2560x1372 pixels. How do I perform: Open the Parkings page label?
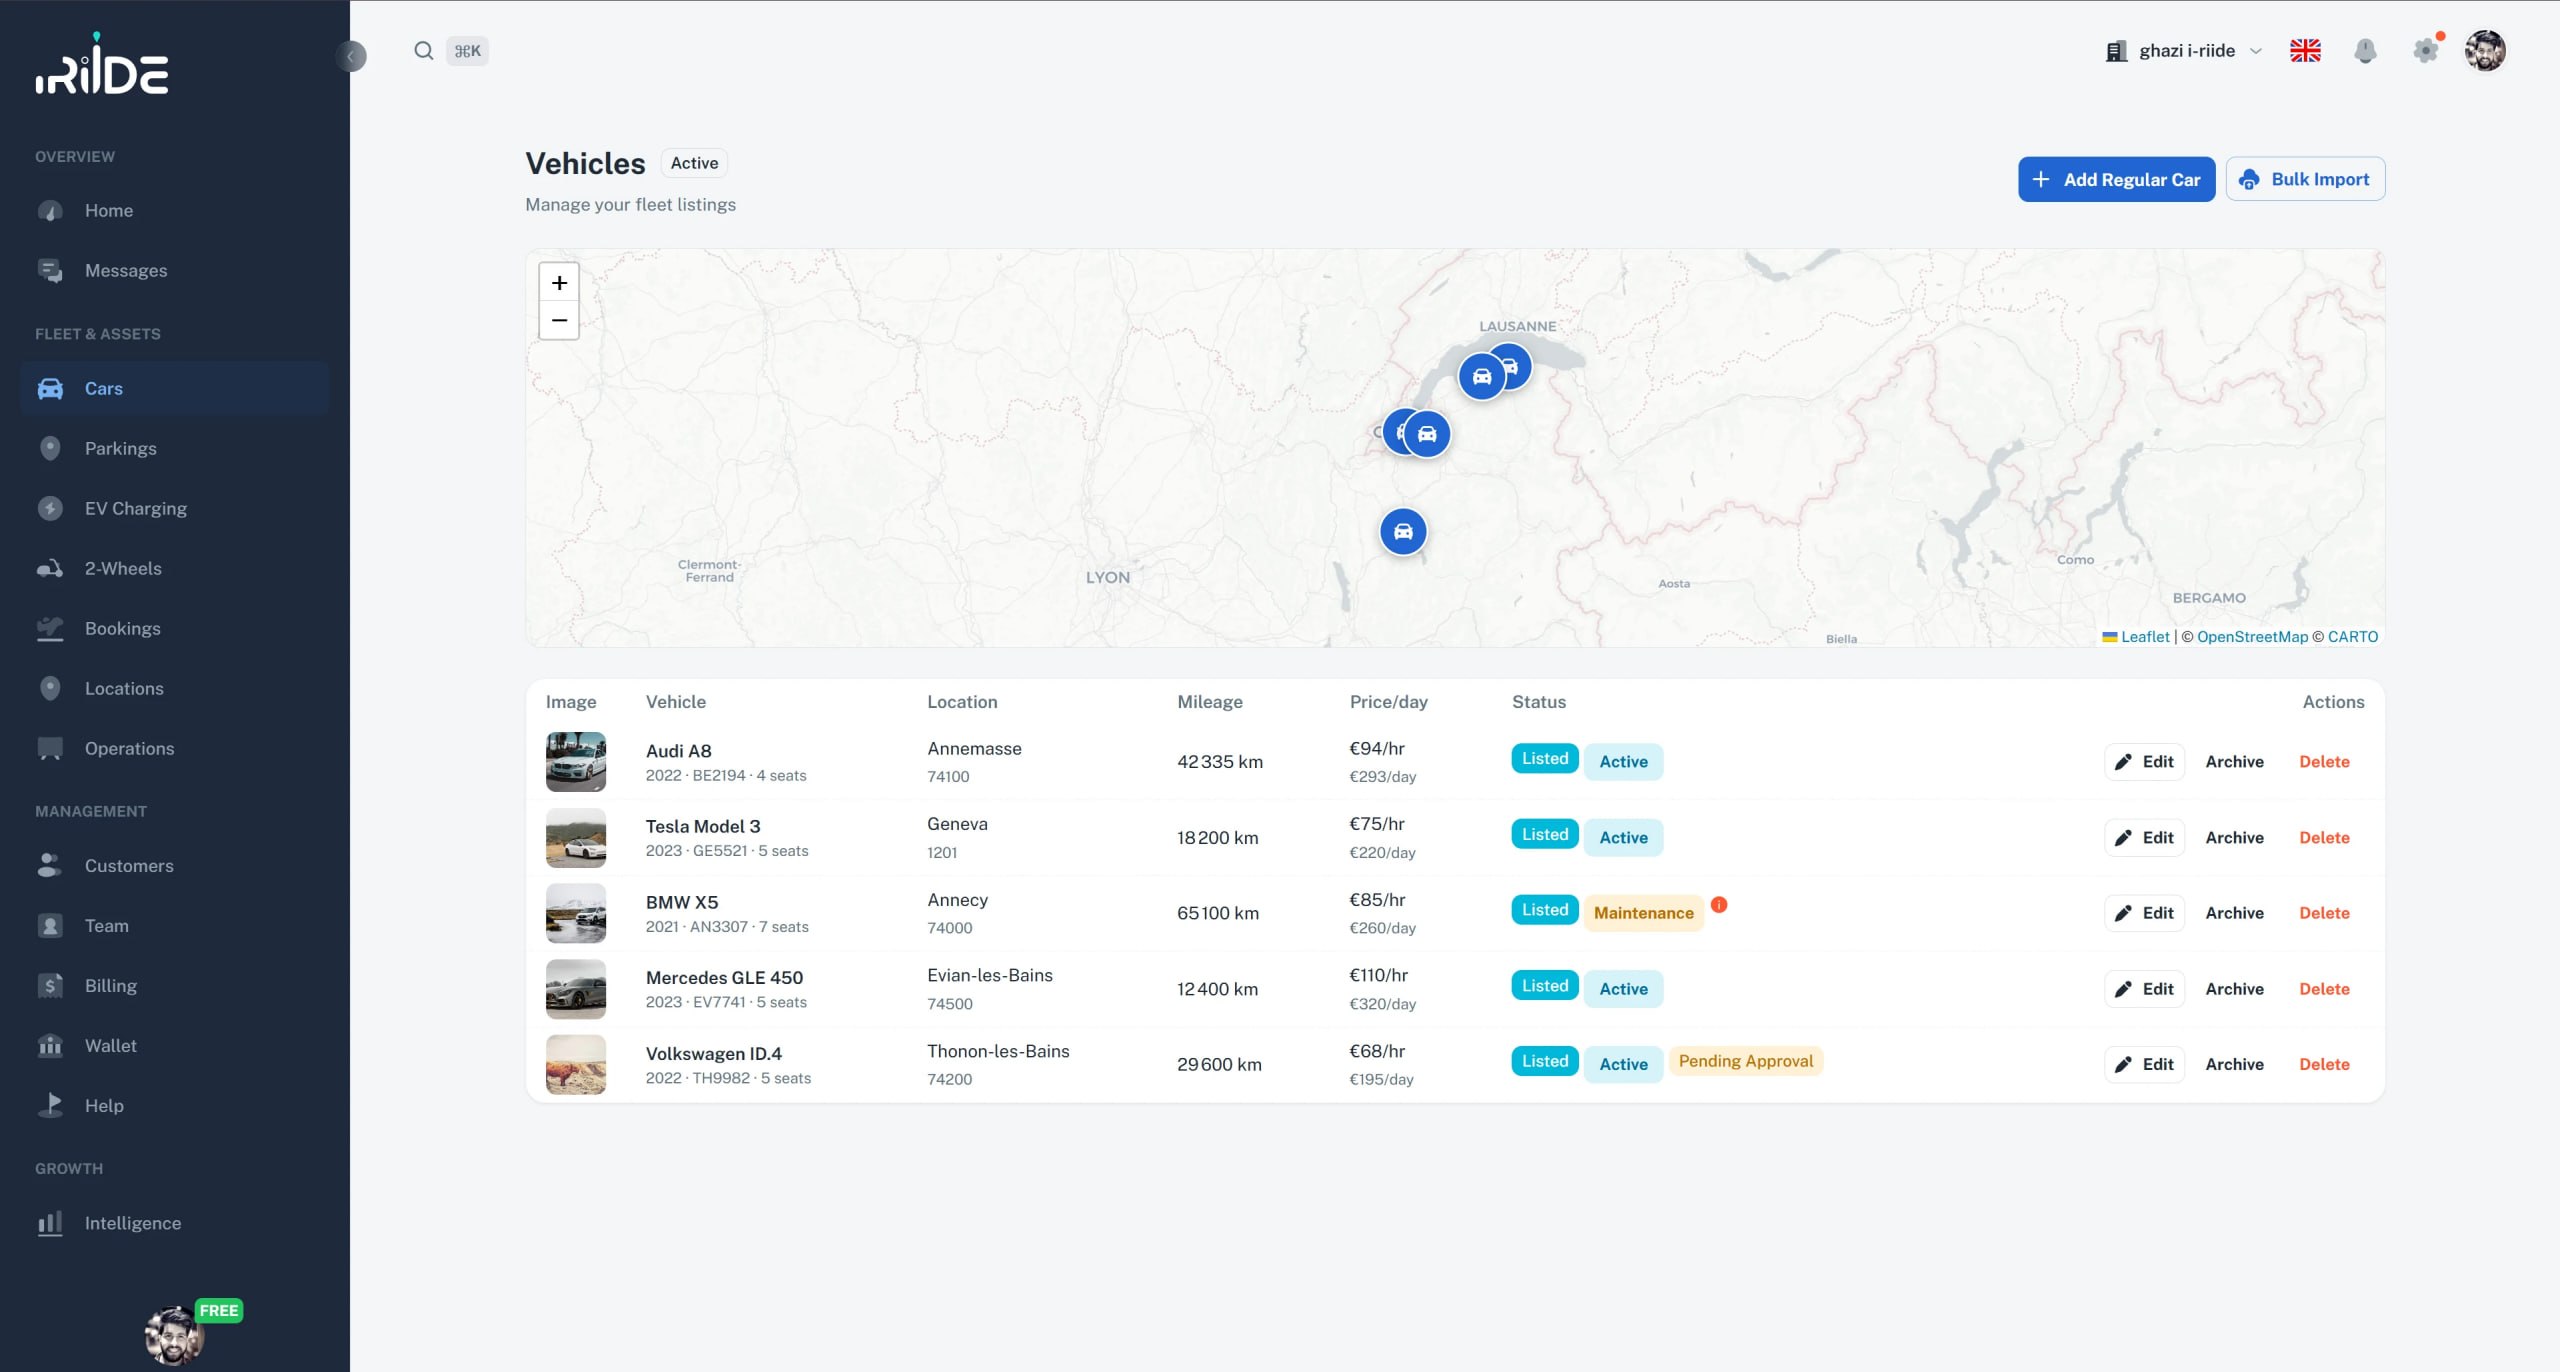point(121,449)
